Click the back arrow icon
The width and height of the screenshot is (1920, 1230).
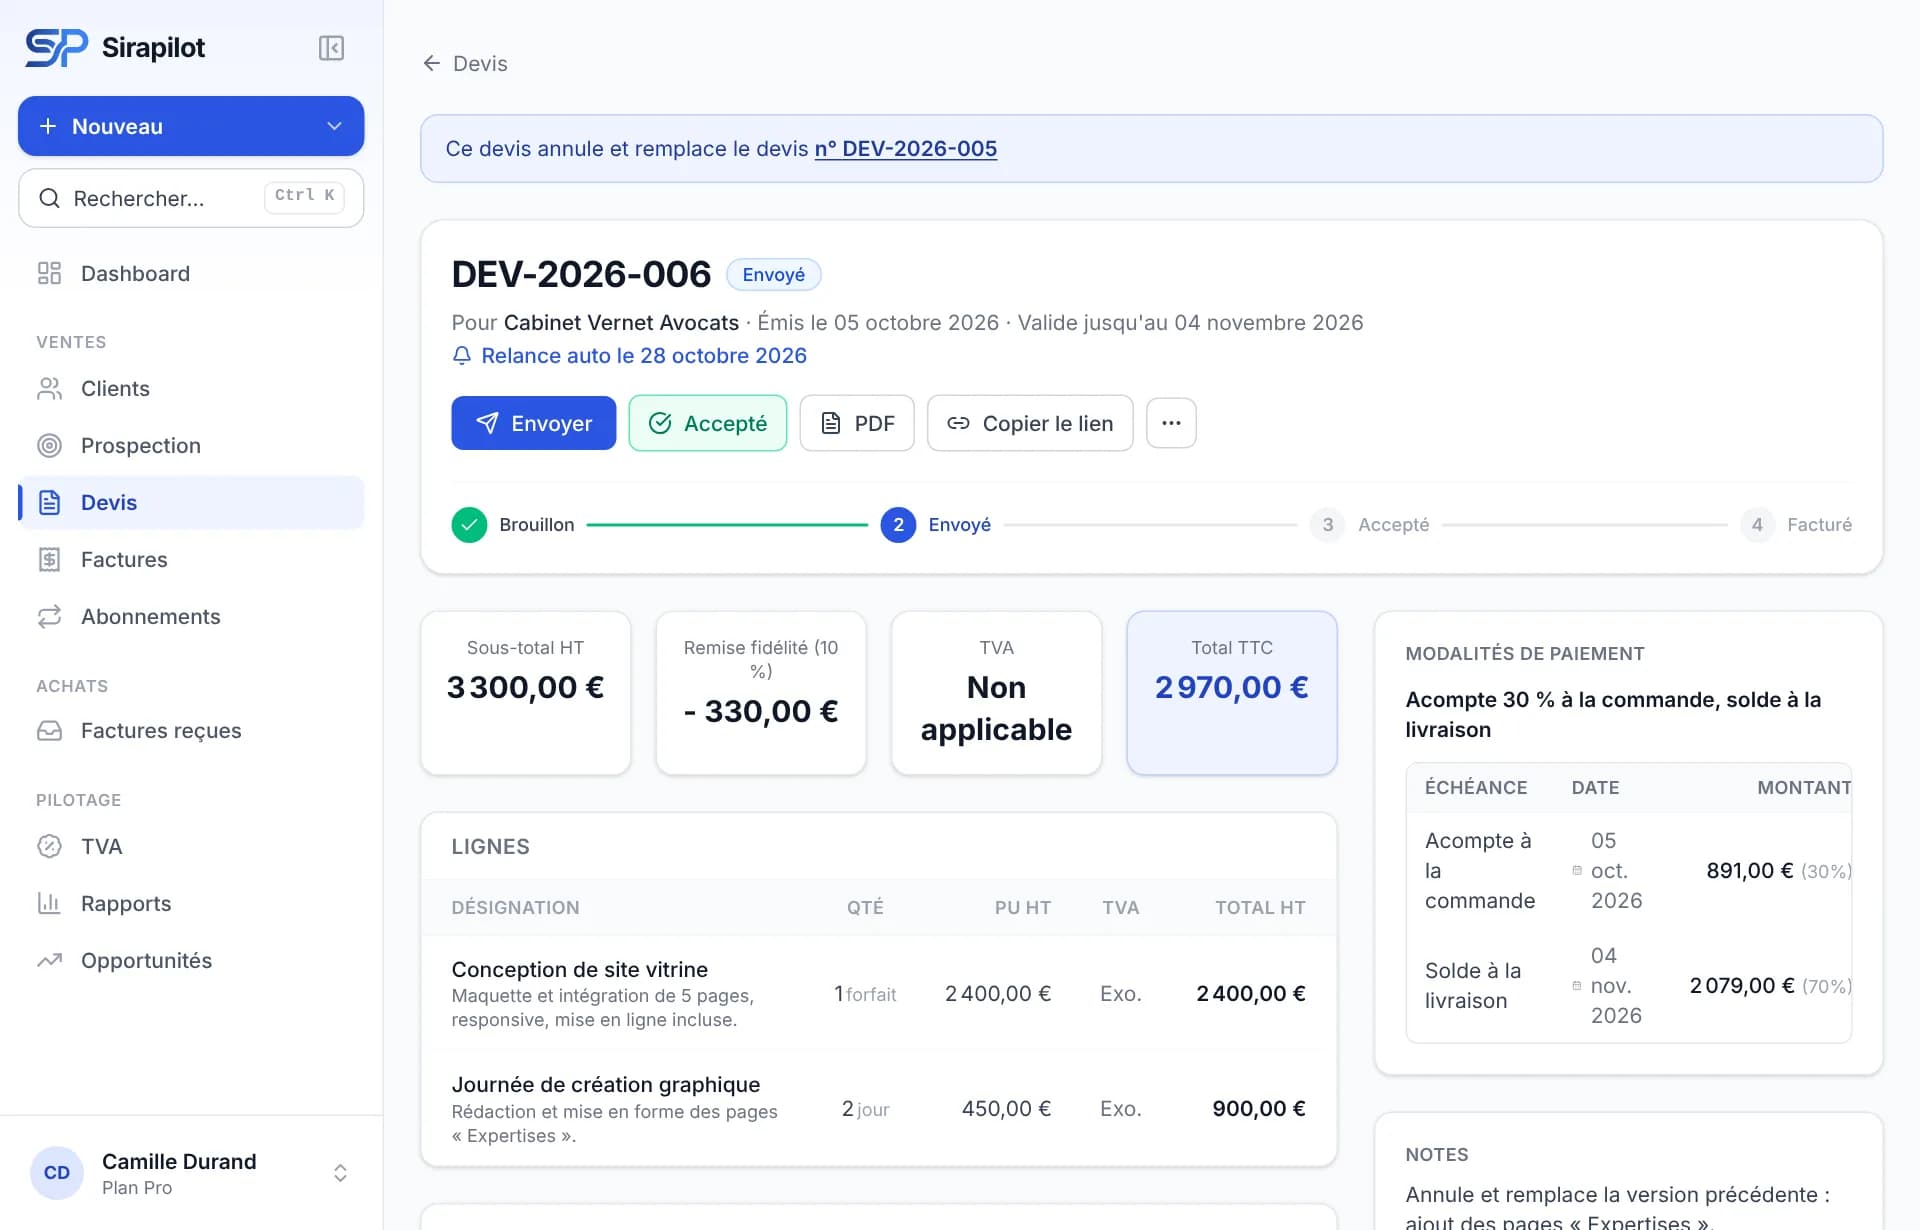coord(432,64)
